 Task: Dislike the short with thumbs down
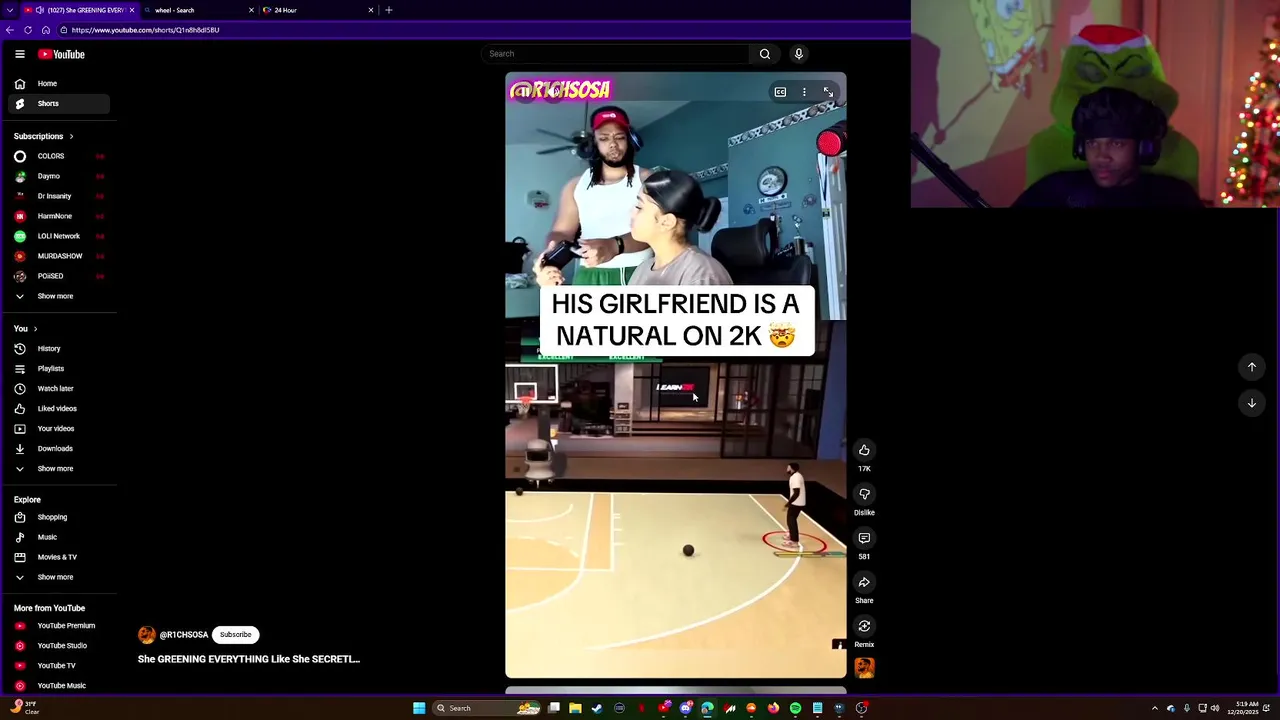coord(864,494)
